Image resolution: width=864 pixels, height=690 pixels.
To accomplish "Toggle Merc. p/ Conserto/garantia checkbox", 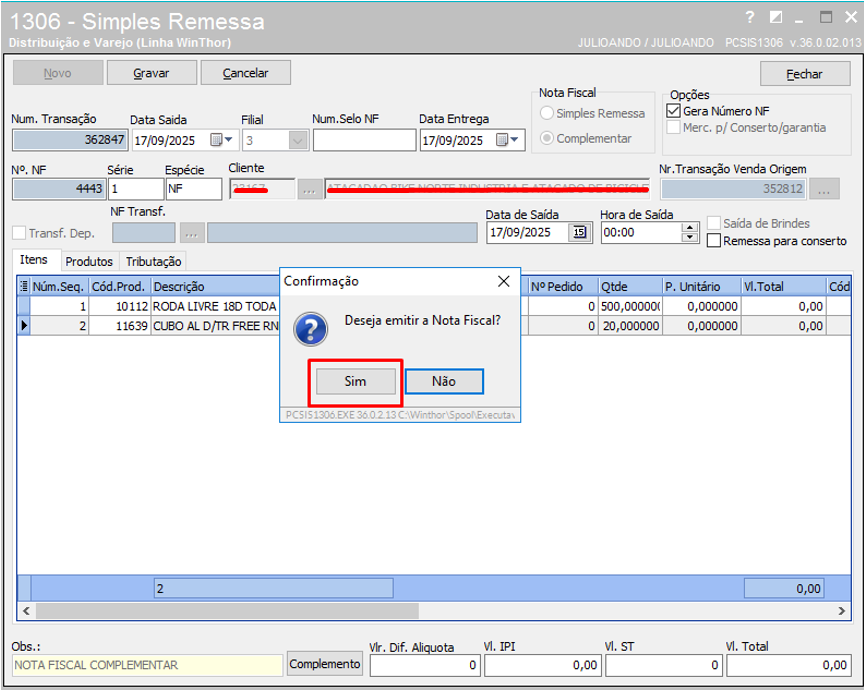I will point(673,127).
